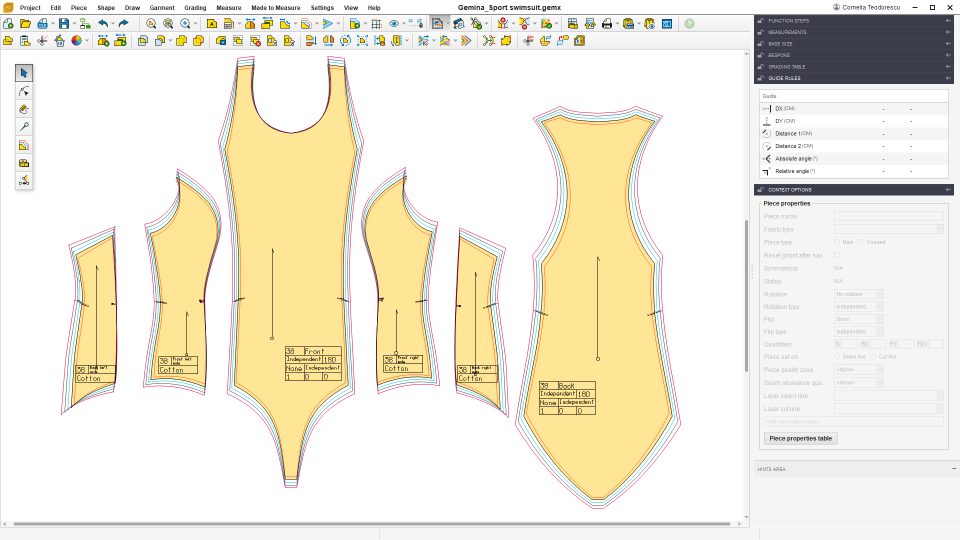Select the Main piece type radio button
This screenshot has width=960, height=540.
837,242
